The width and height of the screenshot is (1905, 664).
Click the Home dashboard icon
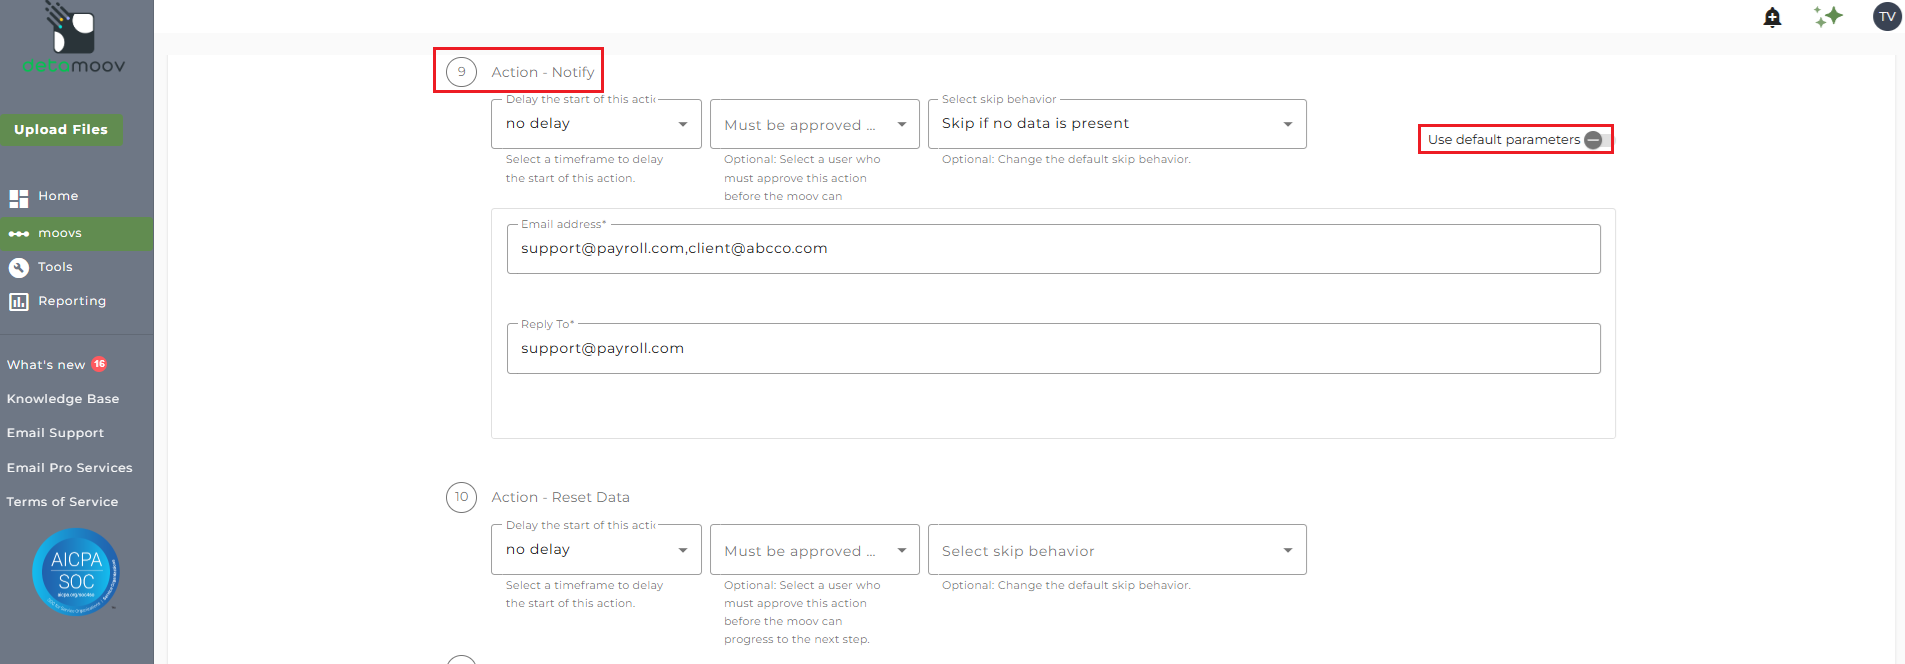pos(18,198)
